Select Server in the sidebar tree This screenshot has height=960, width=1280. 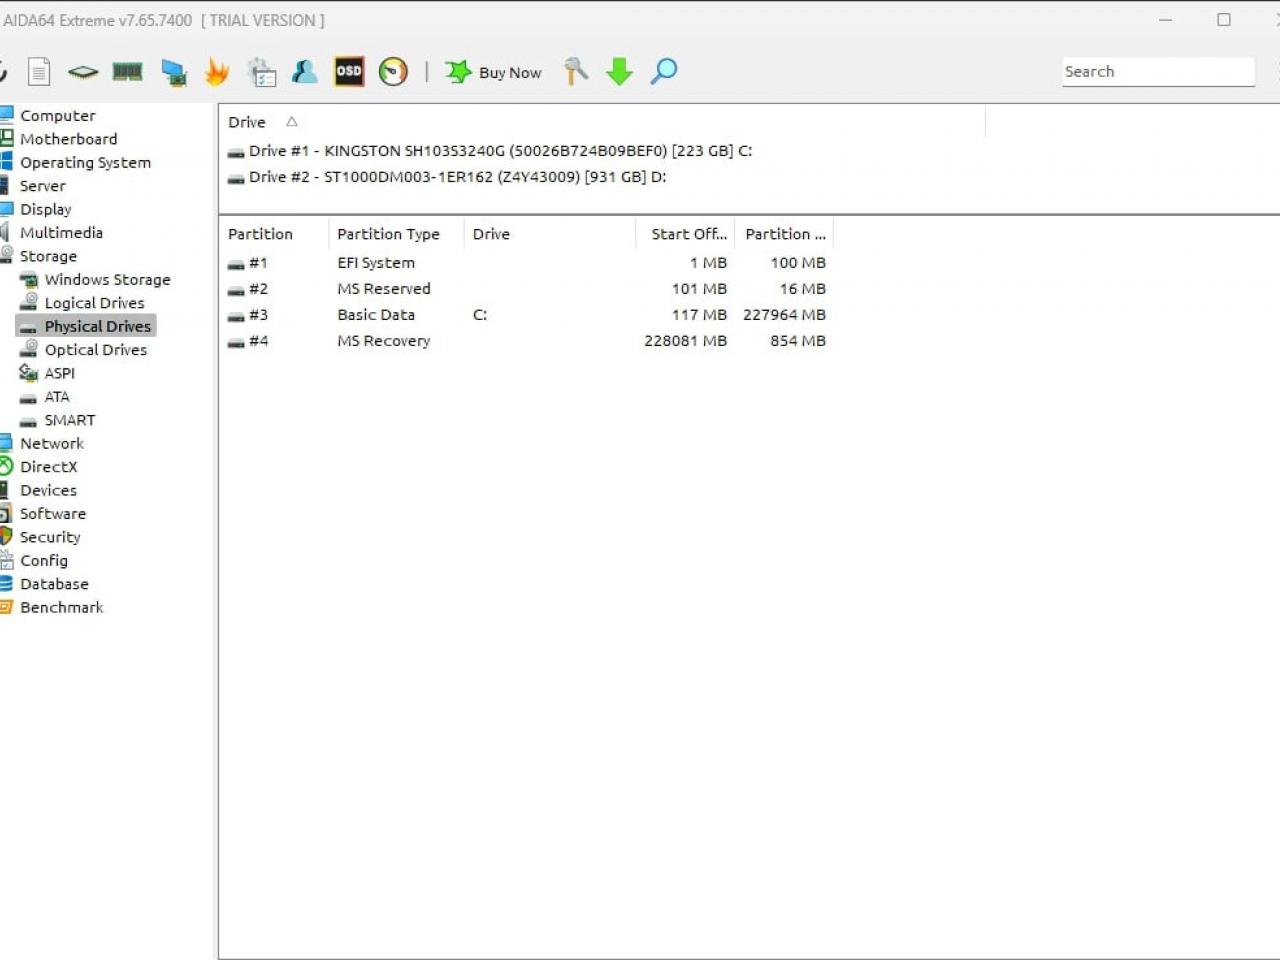pyautogui.click(x=42, y=186)
